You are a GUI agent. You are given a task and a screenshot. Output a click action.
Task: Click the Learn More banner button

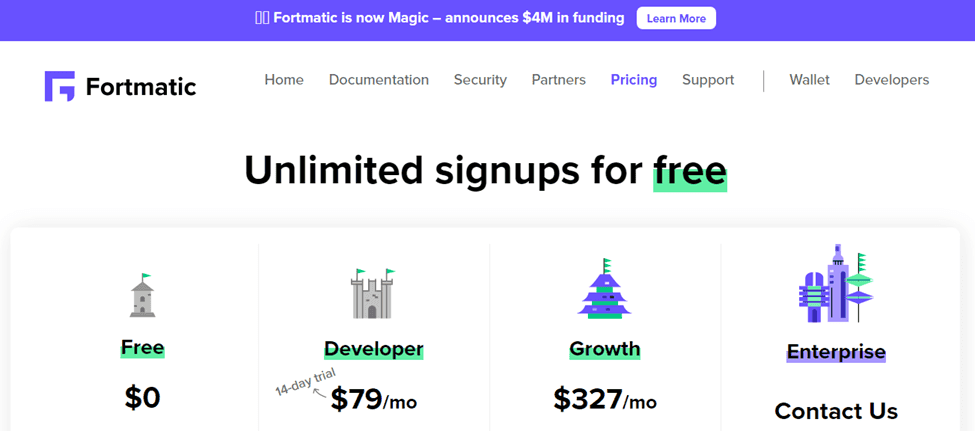(676, 18)
